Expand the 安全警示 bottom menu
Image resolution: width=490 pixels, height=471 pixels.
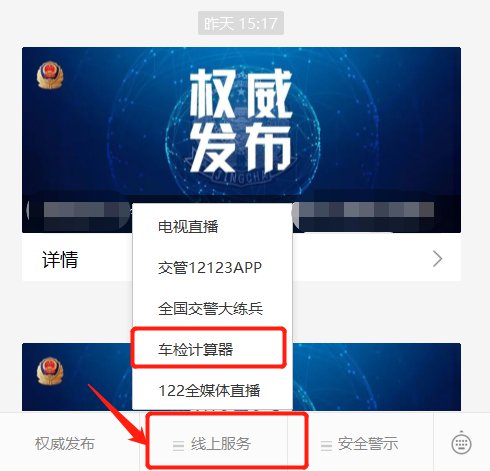coord(360,442)
